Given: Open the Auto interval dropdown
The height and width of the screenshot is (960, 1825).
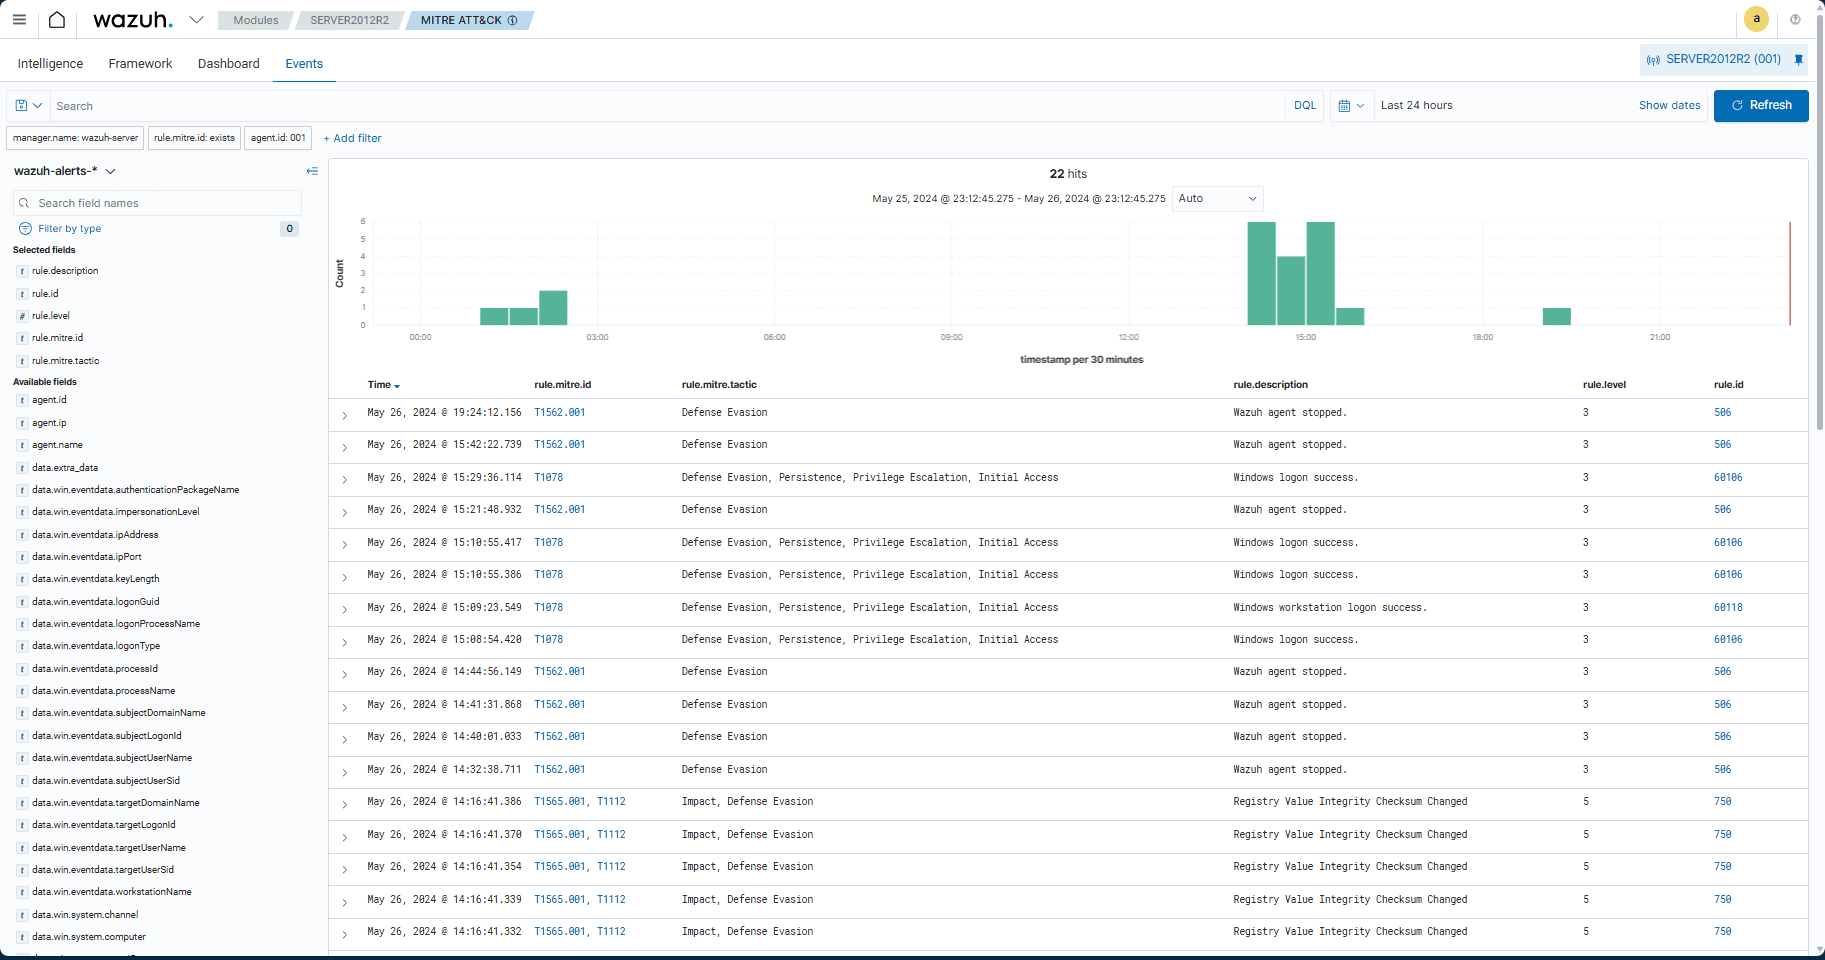Looking at the screenshot, I should pyautogui.click(x=1217, y=199).
